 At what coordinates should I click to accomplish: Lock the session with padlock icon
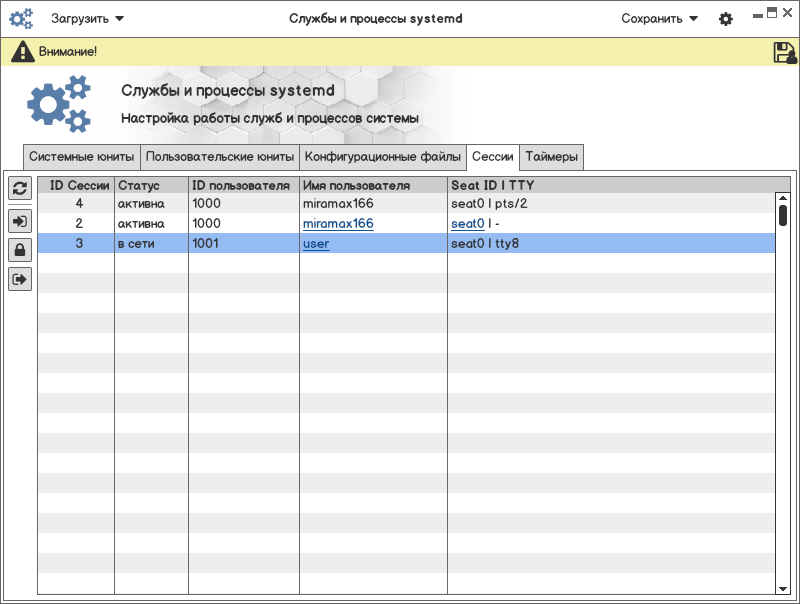tap(20, 250)
